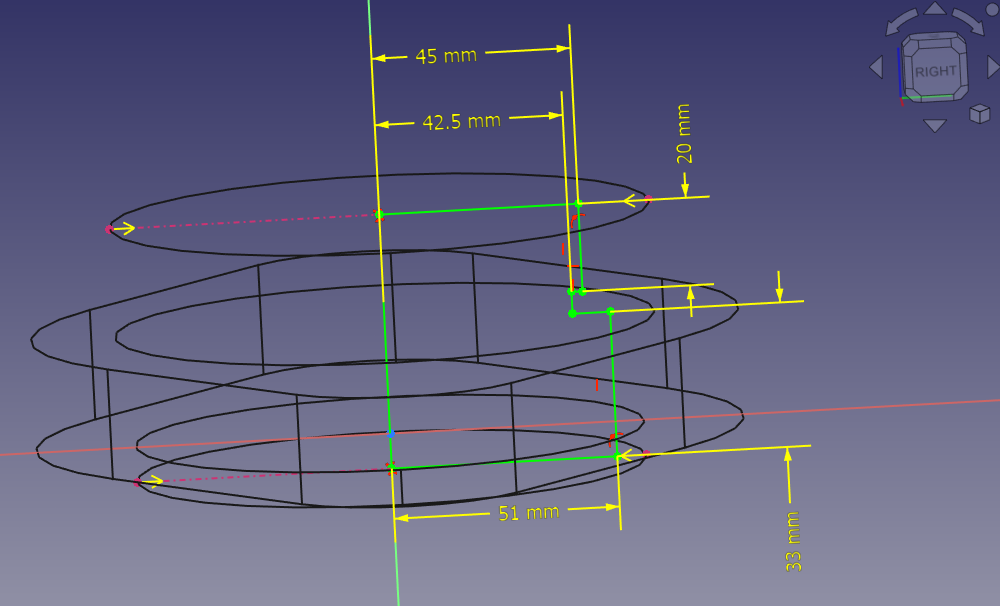Select the blue origin point of the sketch
The width and height of the screenshot is (1000, 606).
391,434
